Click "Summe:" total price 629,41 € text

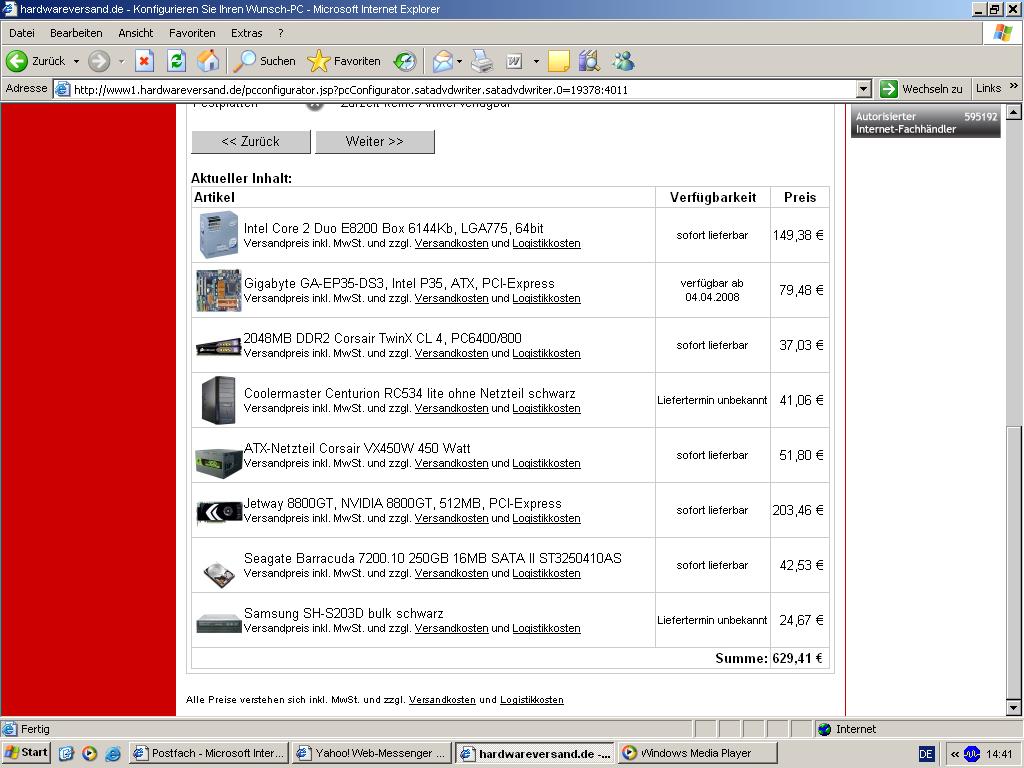tap(769, 658)
